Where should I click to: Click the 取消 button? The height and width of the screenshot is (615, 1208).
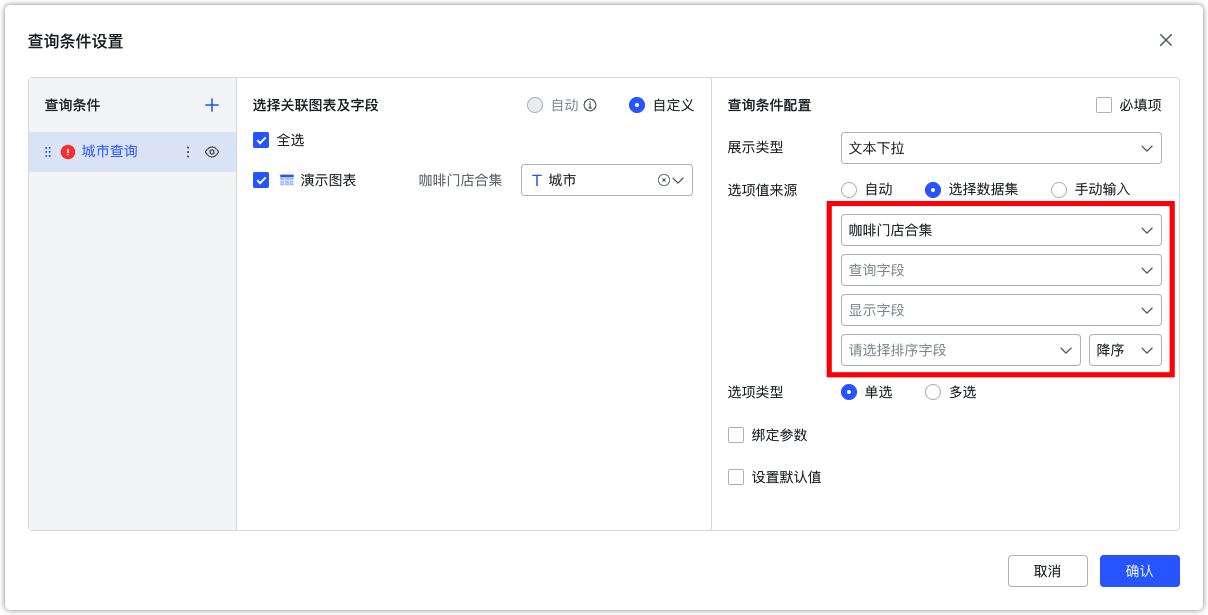[x=1047, y=571]
